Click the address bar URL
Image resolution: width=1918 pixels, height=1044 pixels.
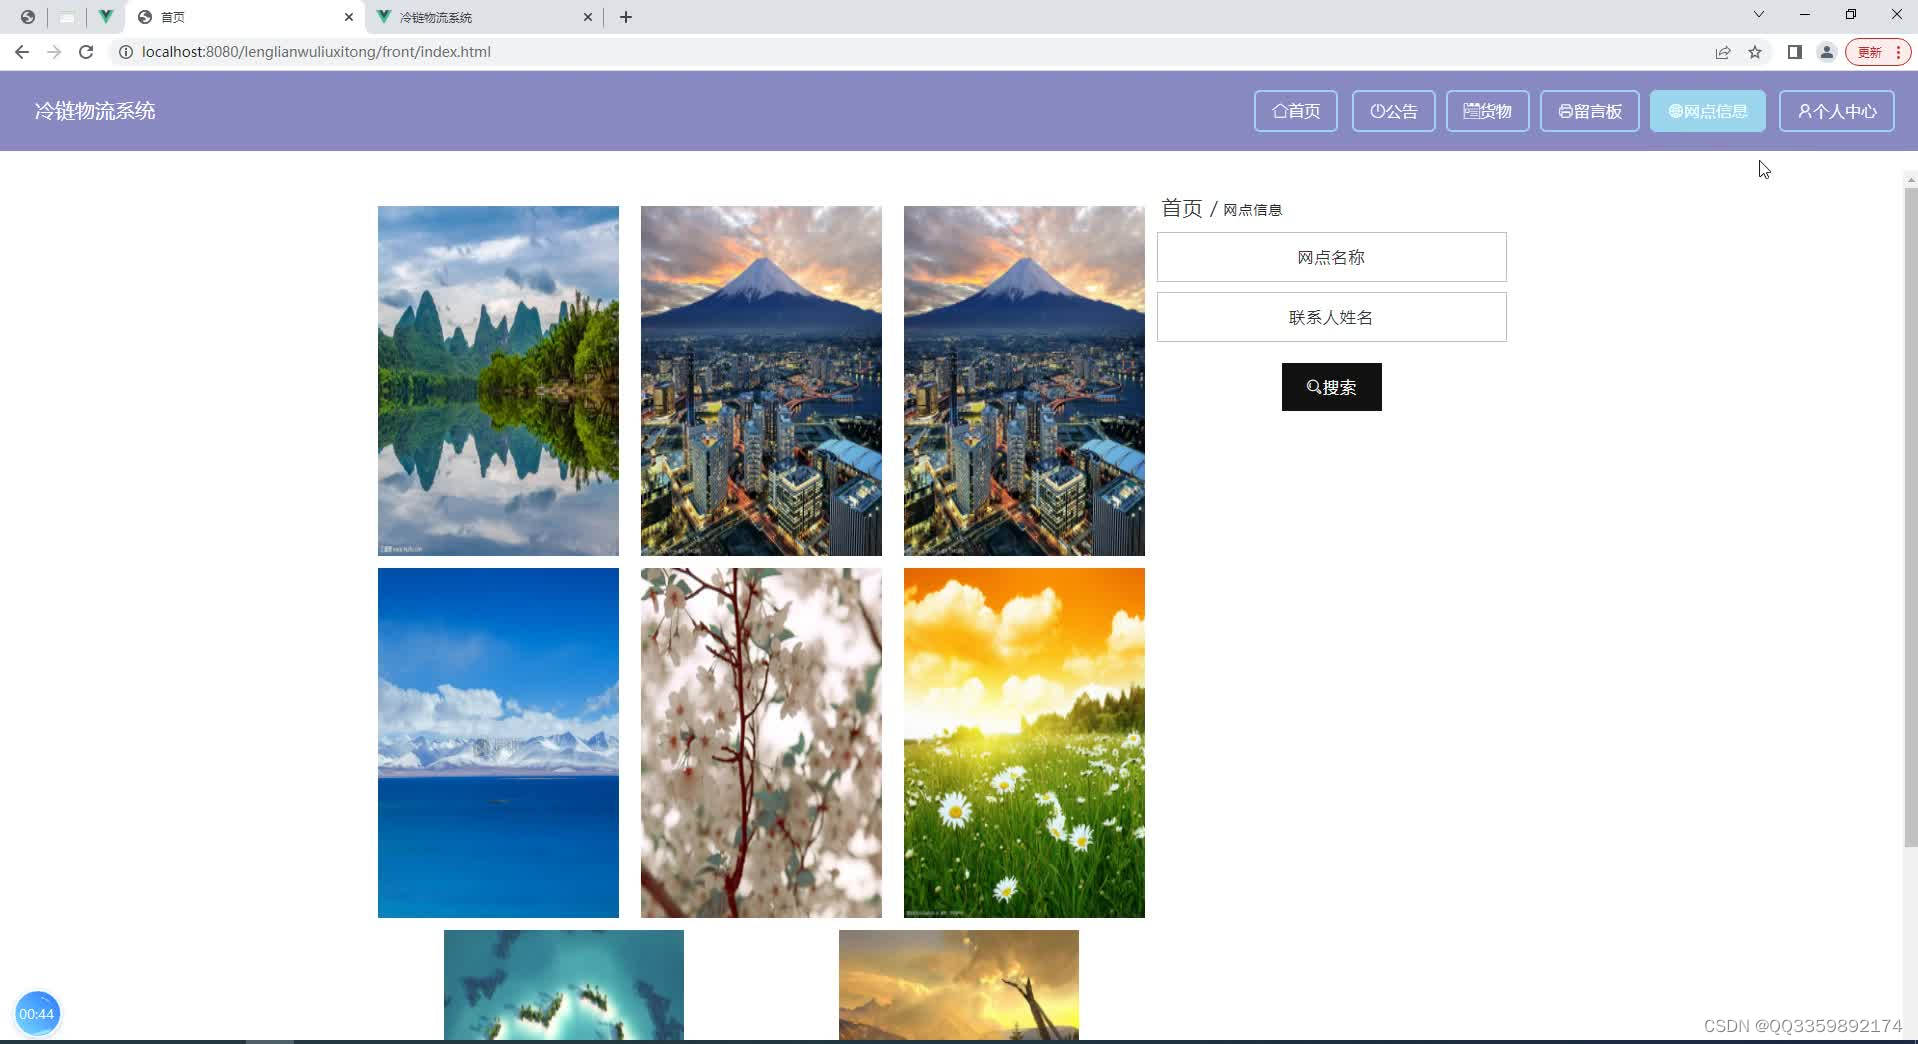point(316,52)
